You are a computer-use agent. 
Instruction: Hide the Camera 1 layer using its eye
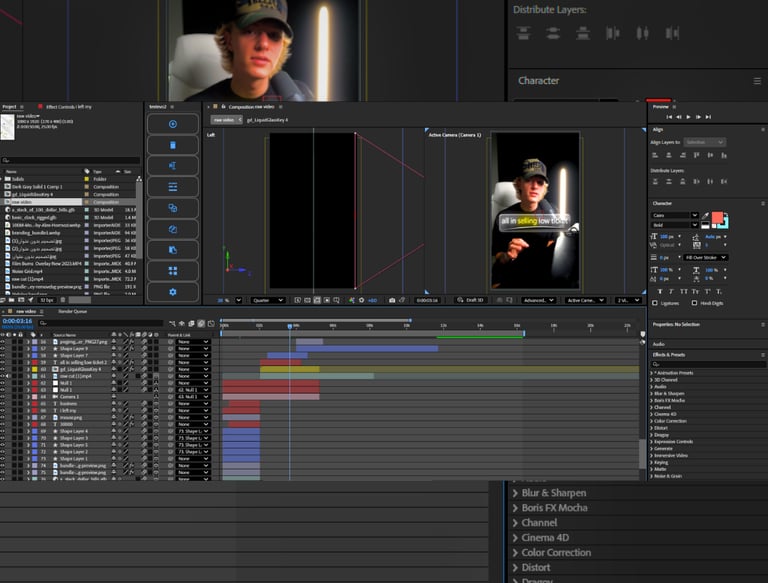[x=3, y=397]
